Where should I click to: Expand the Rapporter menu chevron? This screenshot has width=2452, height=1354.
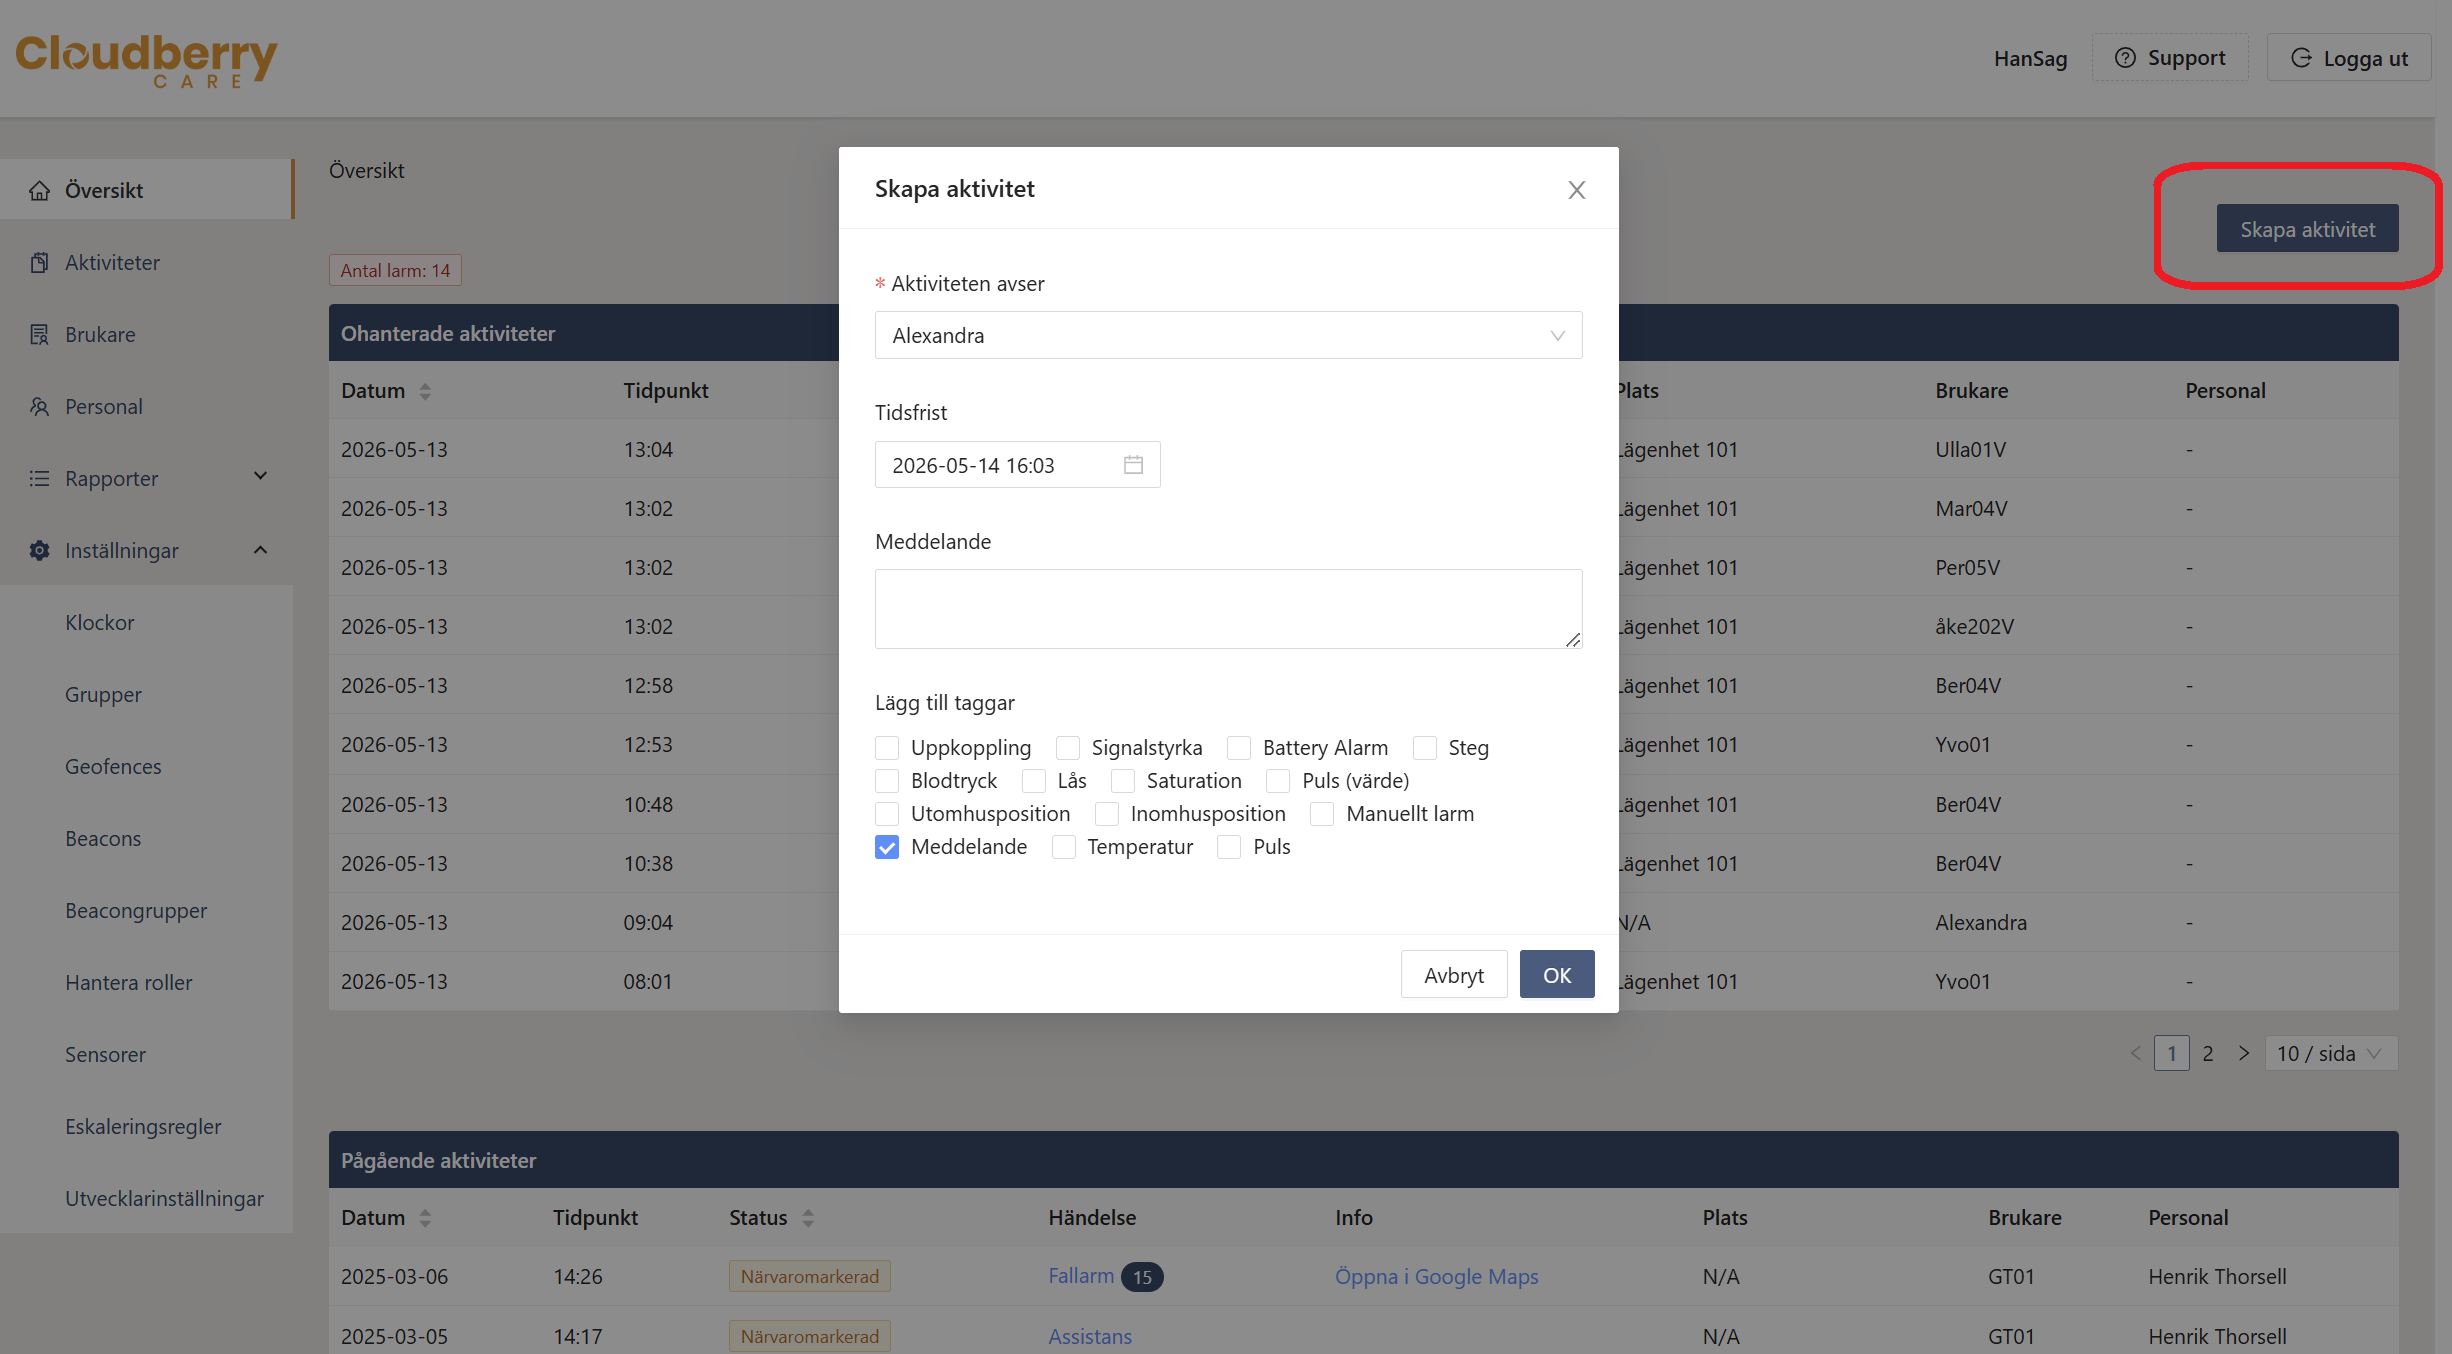(260, 477)
